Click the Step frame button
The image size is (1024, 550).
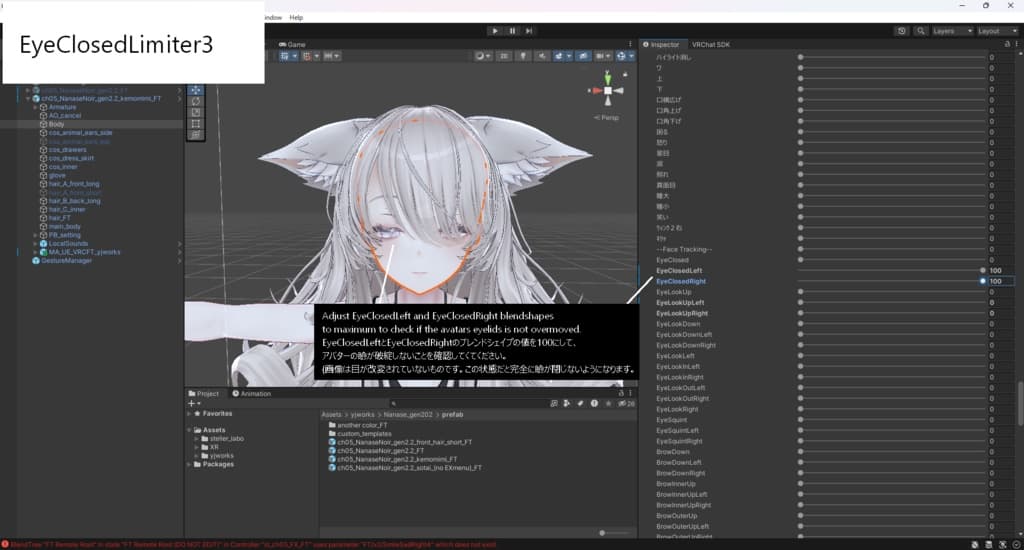[529, 31]
